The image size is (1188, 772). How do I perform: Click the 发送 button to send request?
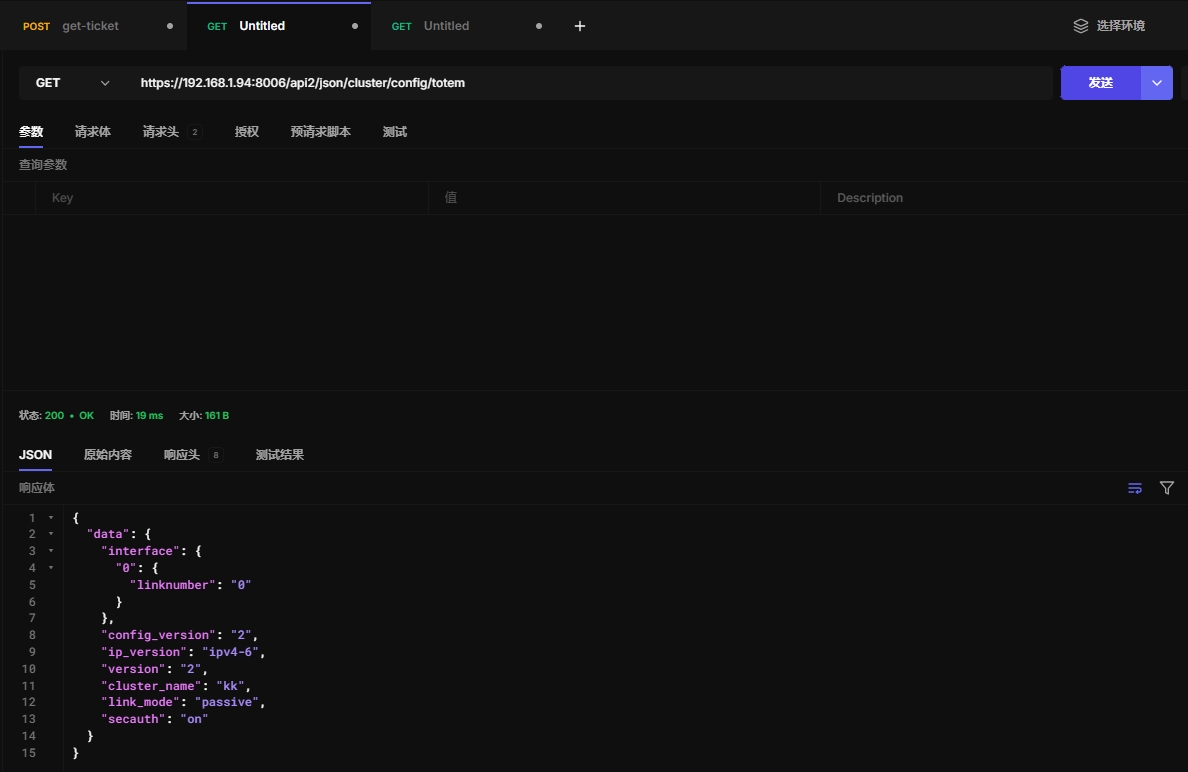click(x=1100, y=83)
